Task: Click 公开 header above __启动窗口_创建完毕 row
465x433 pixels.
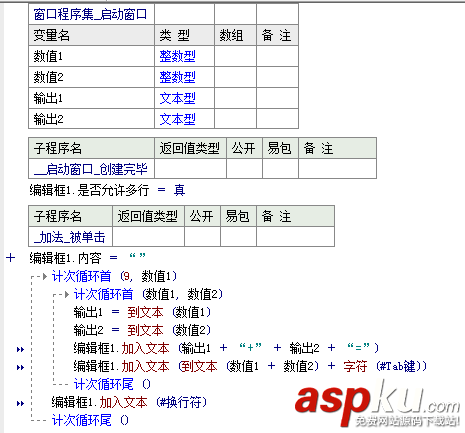Action: [x=244, y=148]
